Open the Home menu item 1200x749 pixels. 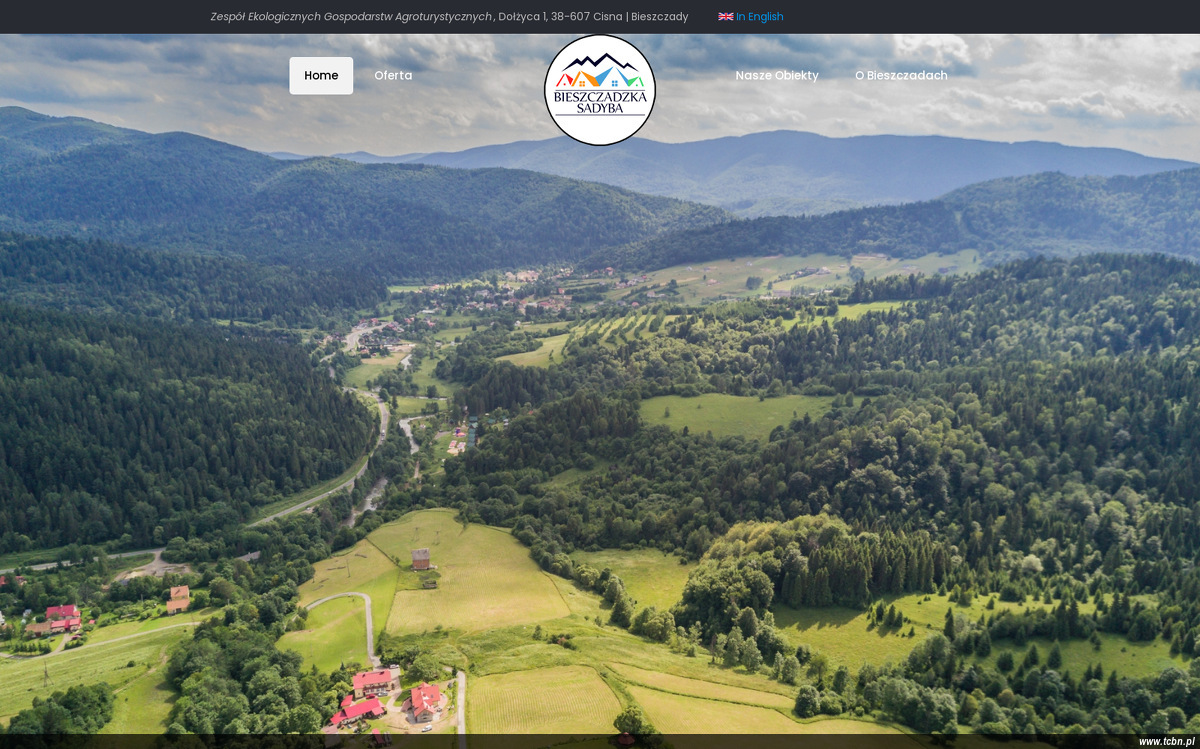click(x=321, y=76)
